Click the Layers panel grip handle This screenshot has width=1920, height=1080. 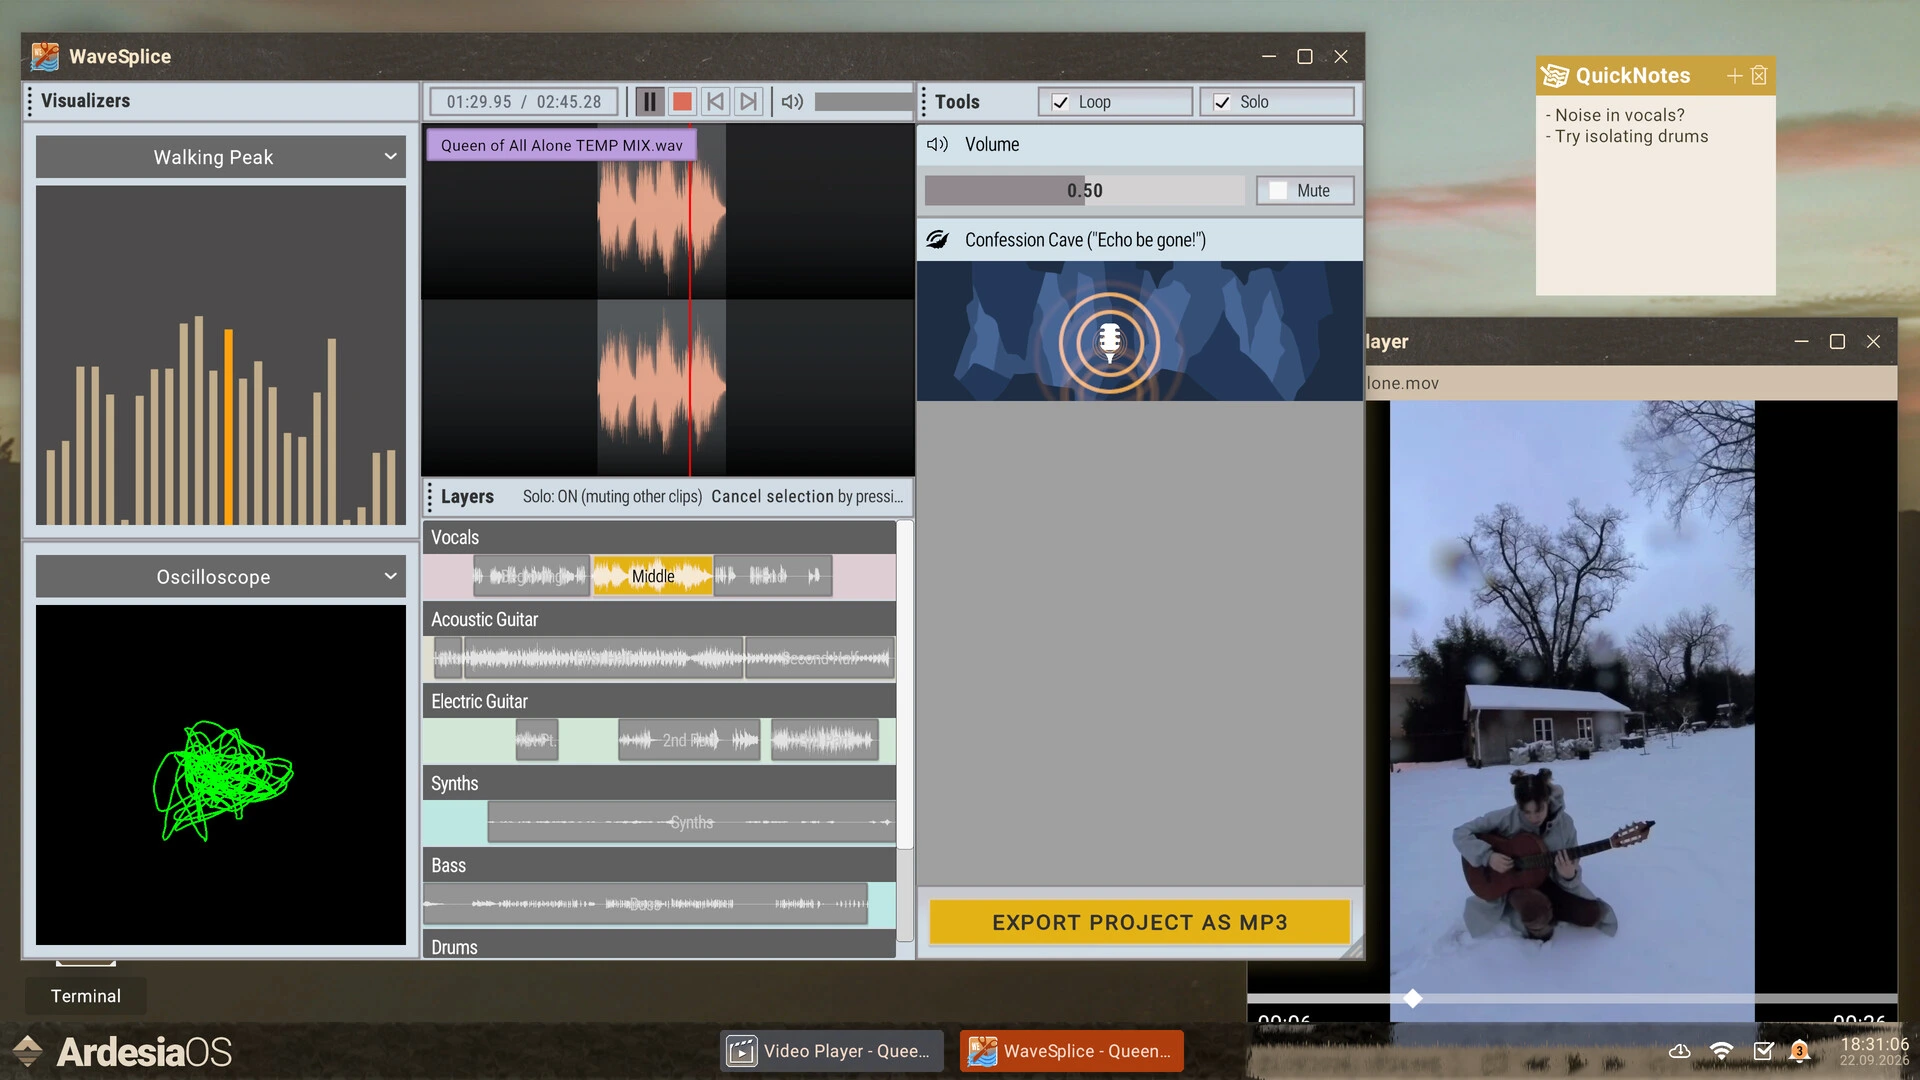(x=430, y=497)
